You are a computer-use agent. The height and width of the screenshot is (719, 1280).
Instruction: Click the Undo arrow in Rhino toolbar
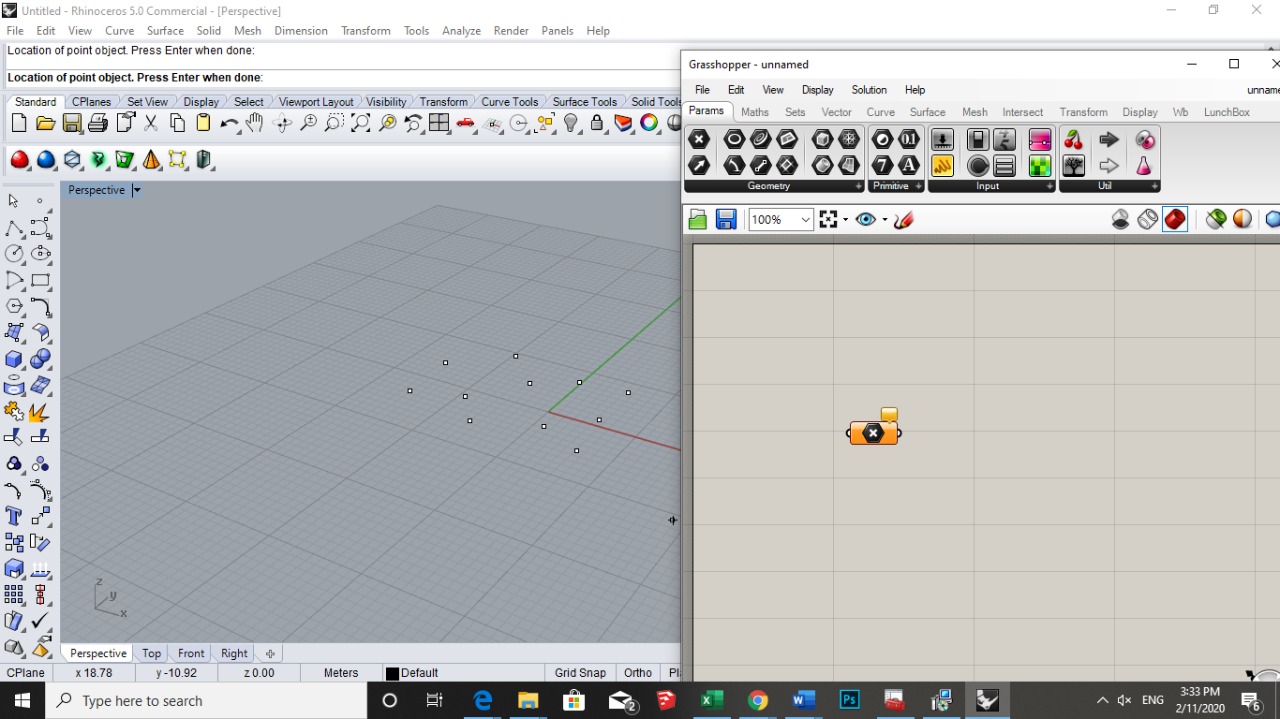click(x=229, y=123)
